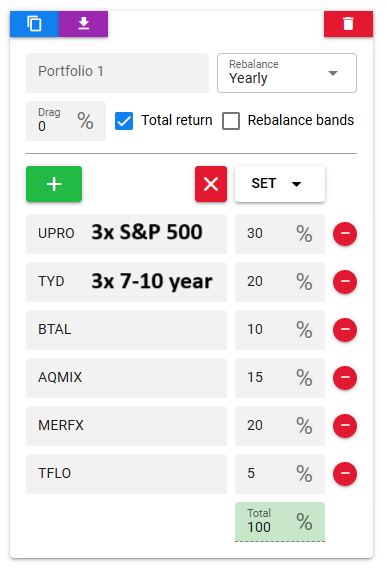Click the Portfolio 1 name field
Viewport: 387px width, 570px height.
pyautogui.click(x=117, y=73)
